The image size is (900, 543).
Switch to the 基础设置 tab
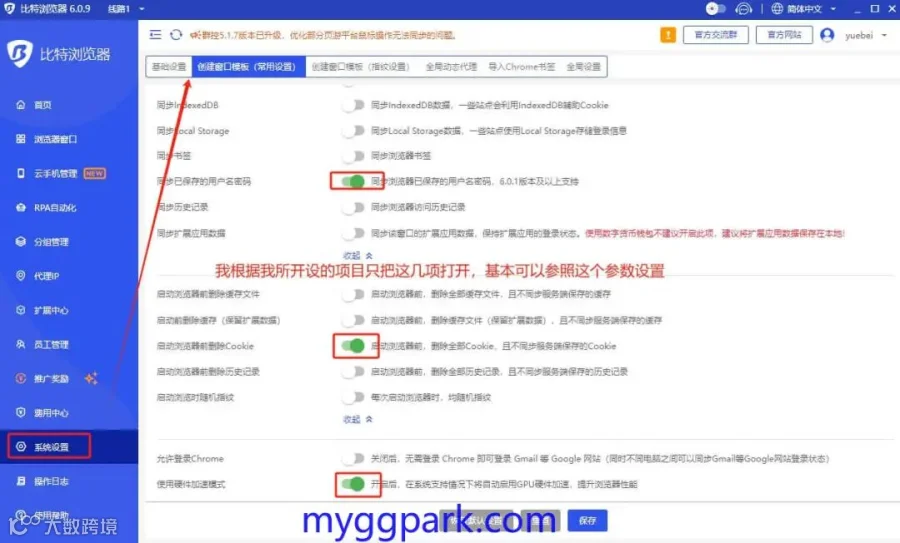(x=169, y=67)
